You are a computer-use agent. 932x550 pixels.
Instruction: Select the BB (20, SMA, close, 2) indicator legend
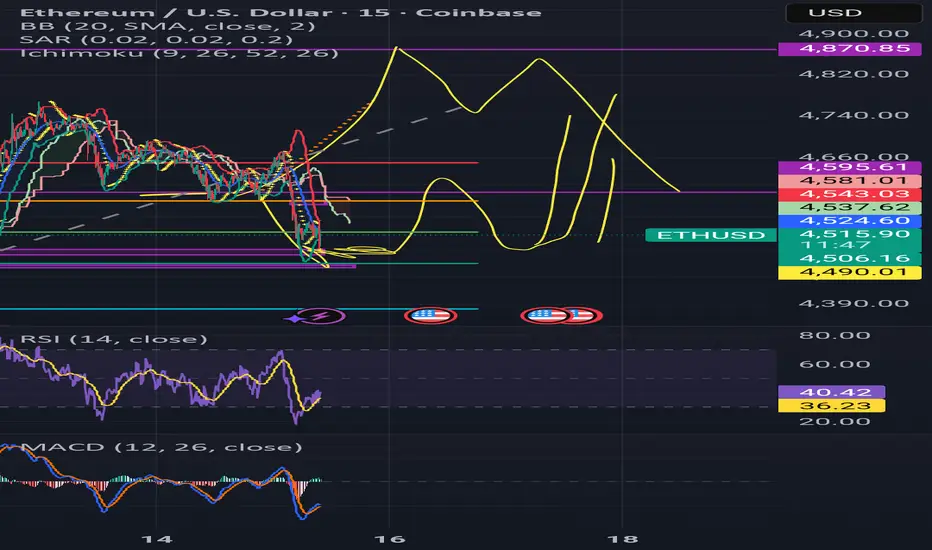(x=168, y=26)
